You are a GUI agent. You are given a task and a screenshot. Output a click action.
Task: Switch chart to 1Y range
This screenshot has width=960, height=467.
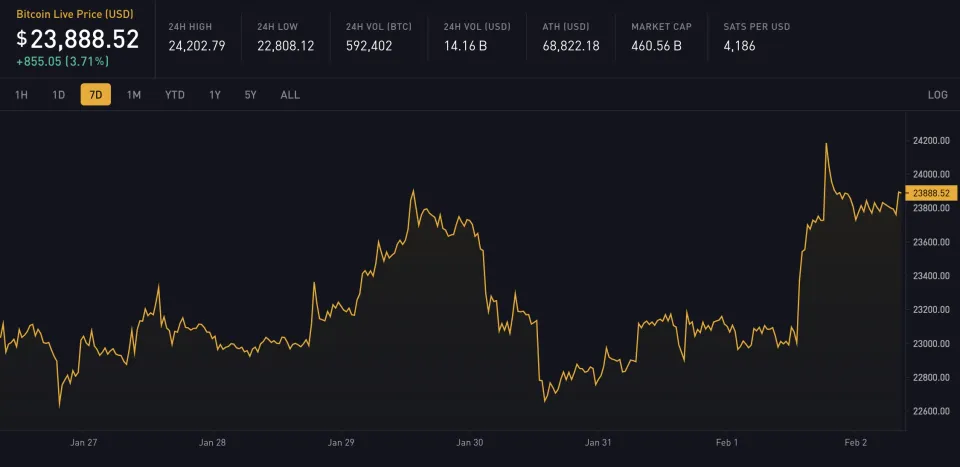pos(215,95)
